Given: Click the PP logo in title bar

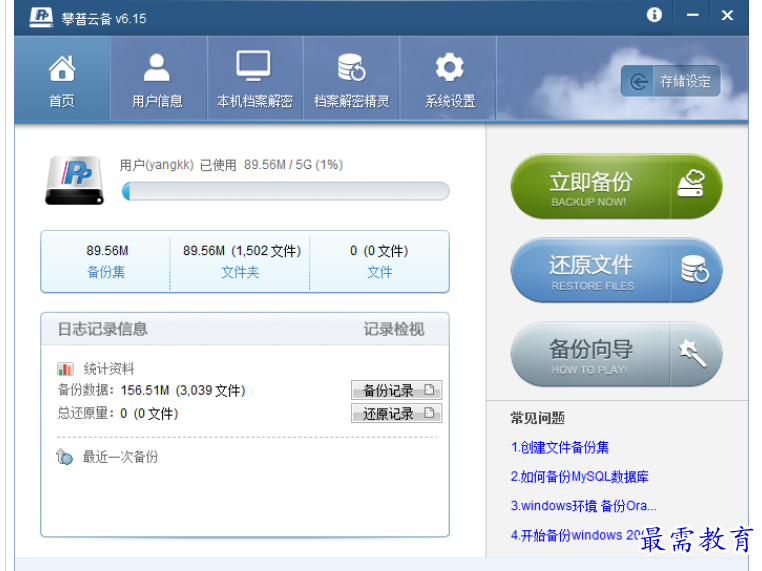Looking at the screenshot, I should click(x=41, y=17).
